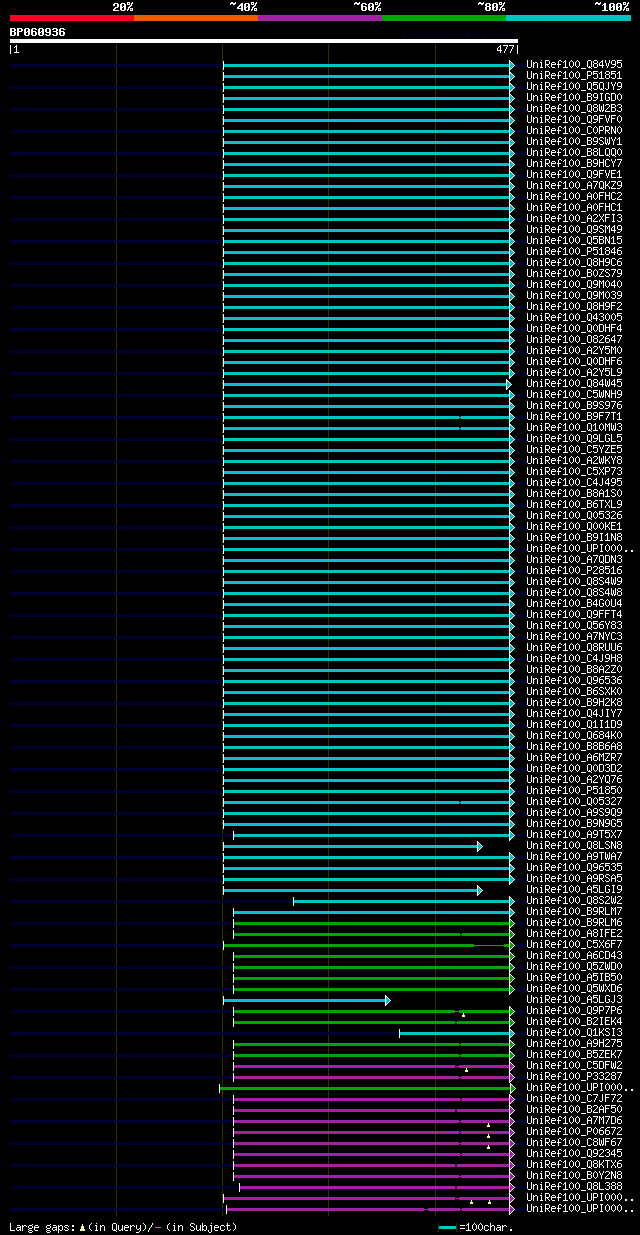Open hit UniRef100_P33287
The width and height of the screenshot is (640, 1235).
[574, 1076]
